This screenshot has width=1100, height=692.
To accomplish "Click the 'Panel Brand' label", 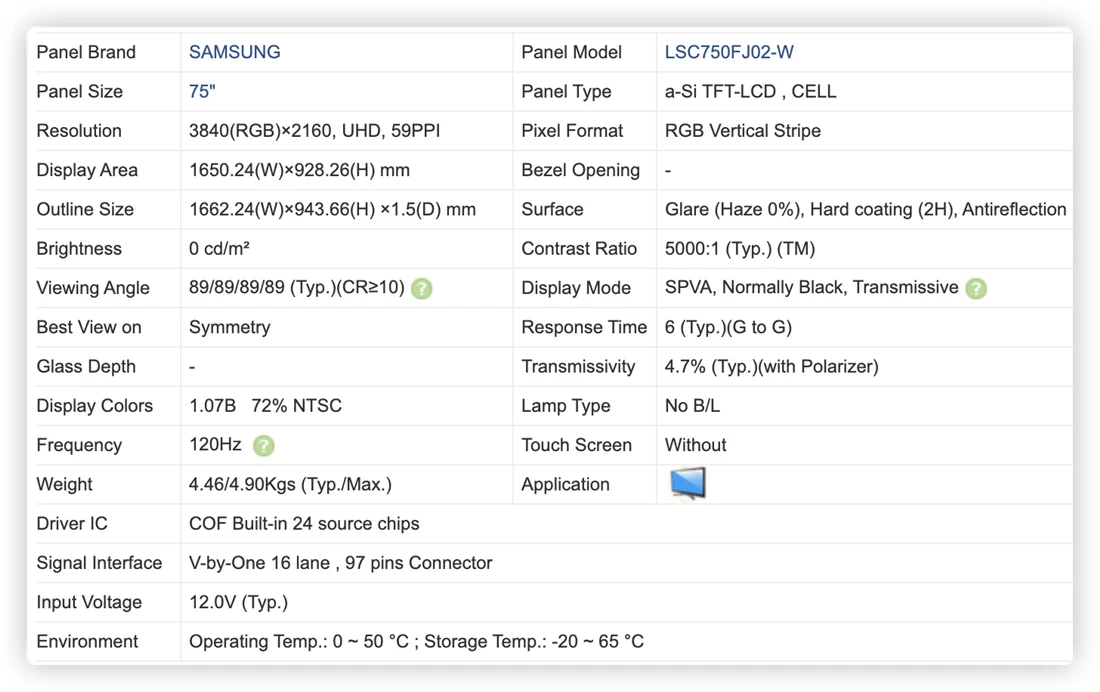I will 86,52.
